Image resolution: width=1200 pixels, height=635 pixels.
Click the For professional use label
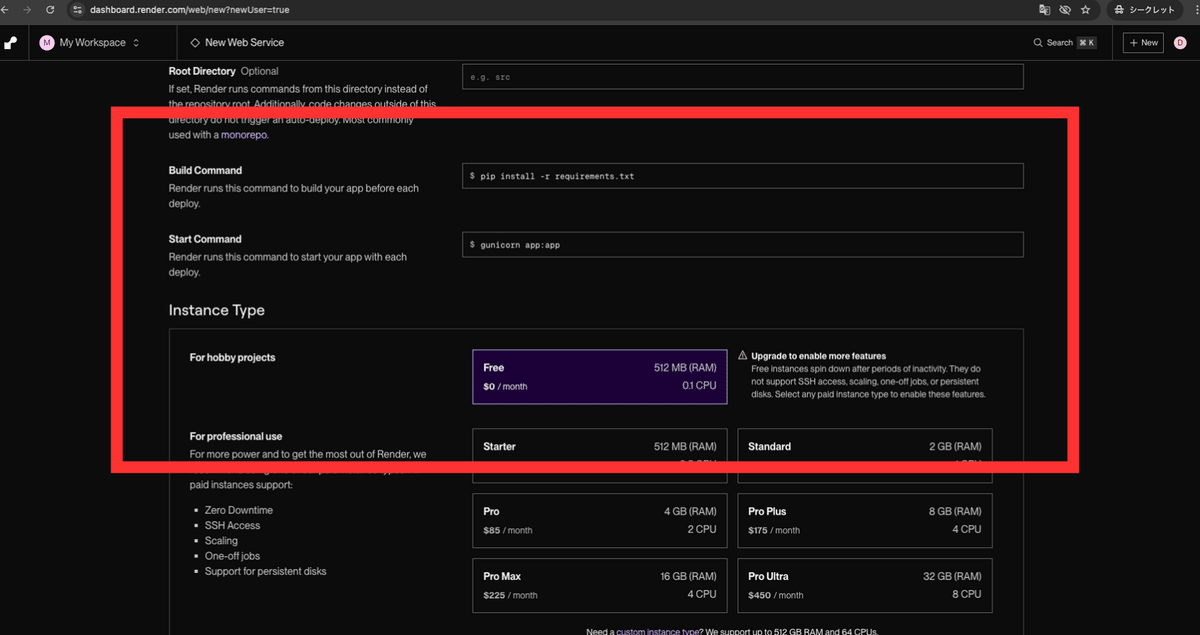[236, 436]
